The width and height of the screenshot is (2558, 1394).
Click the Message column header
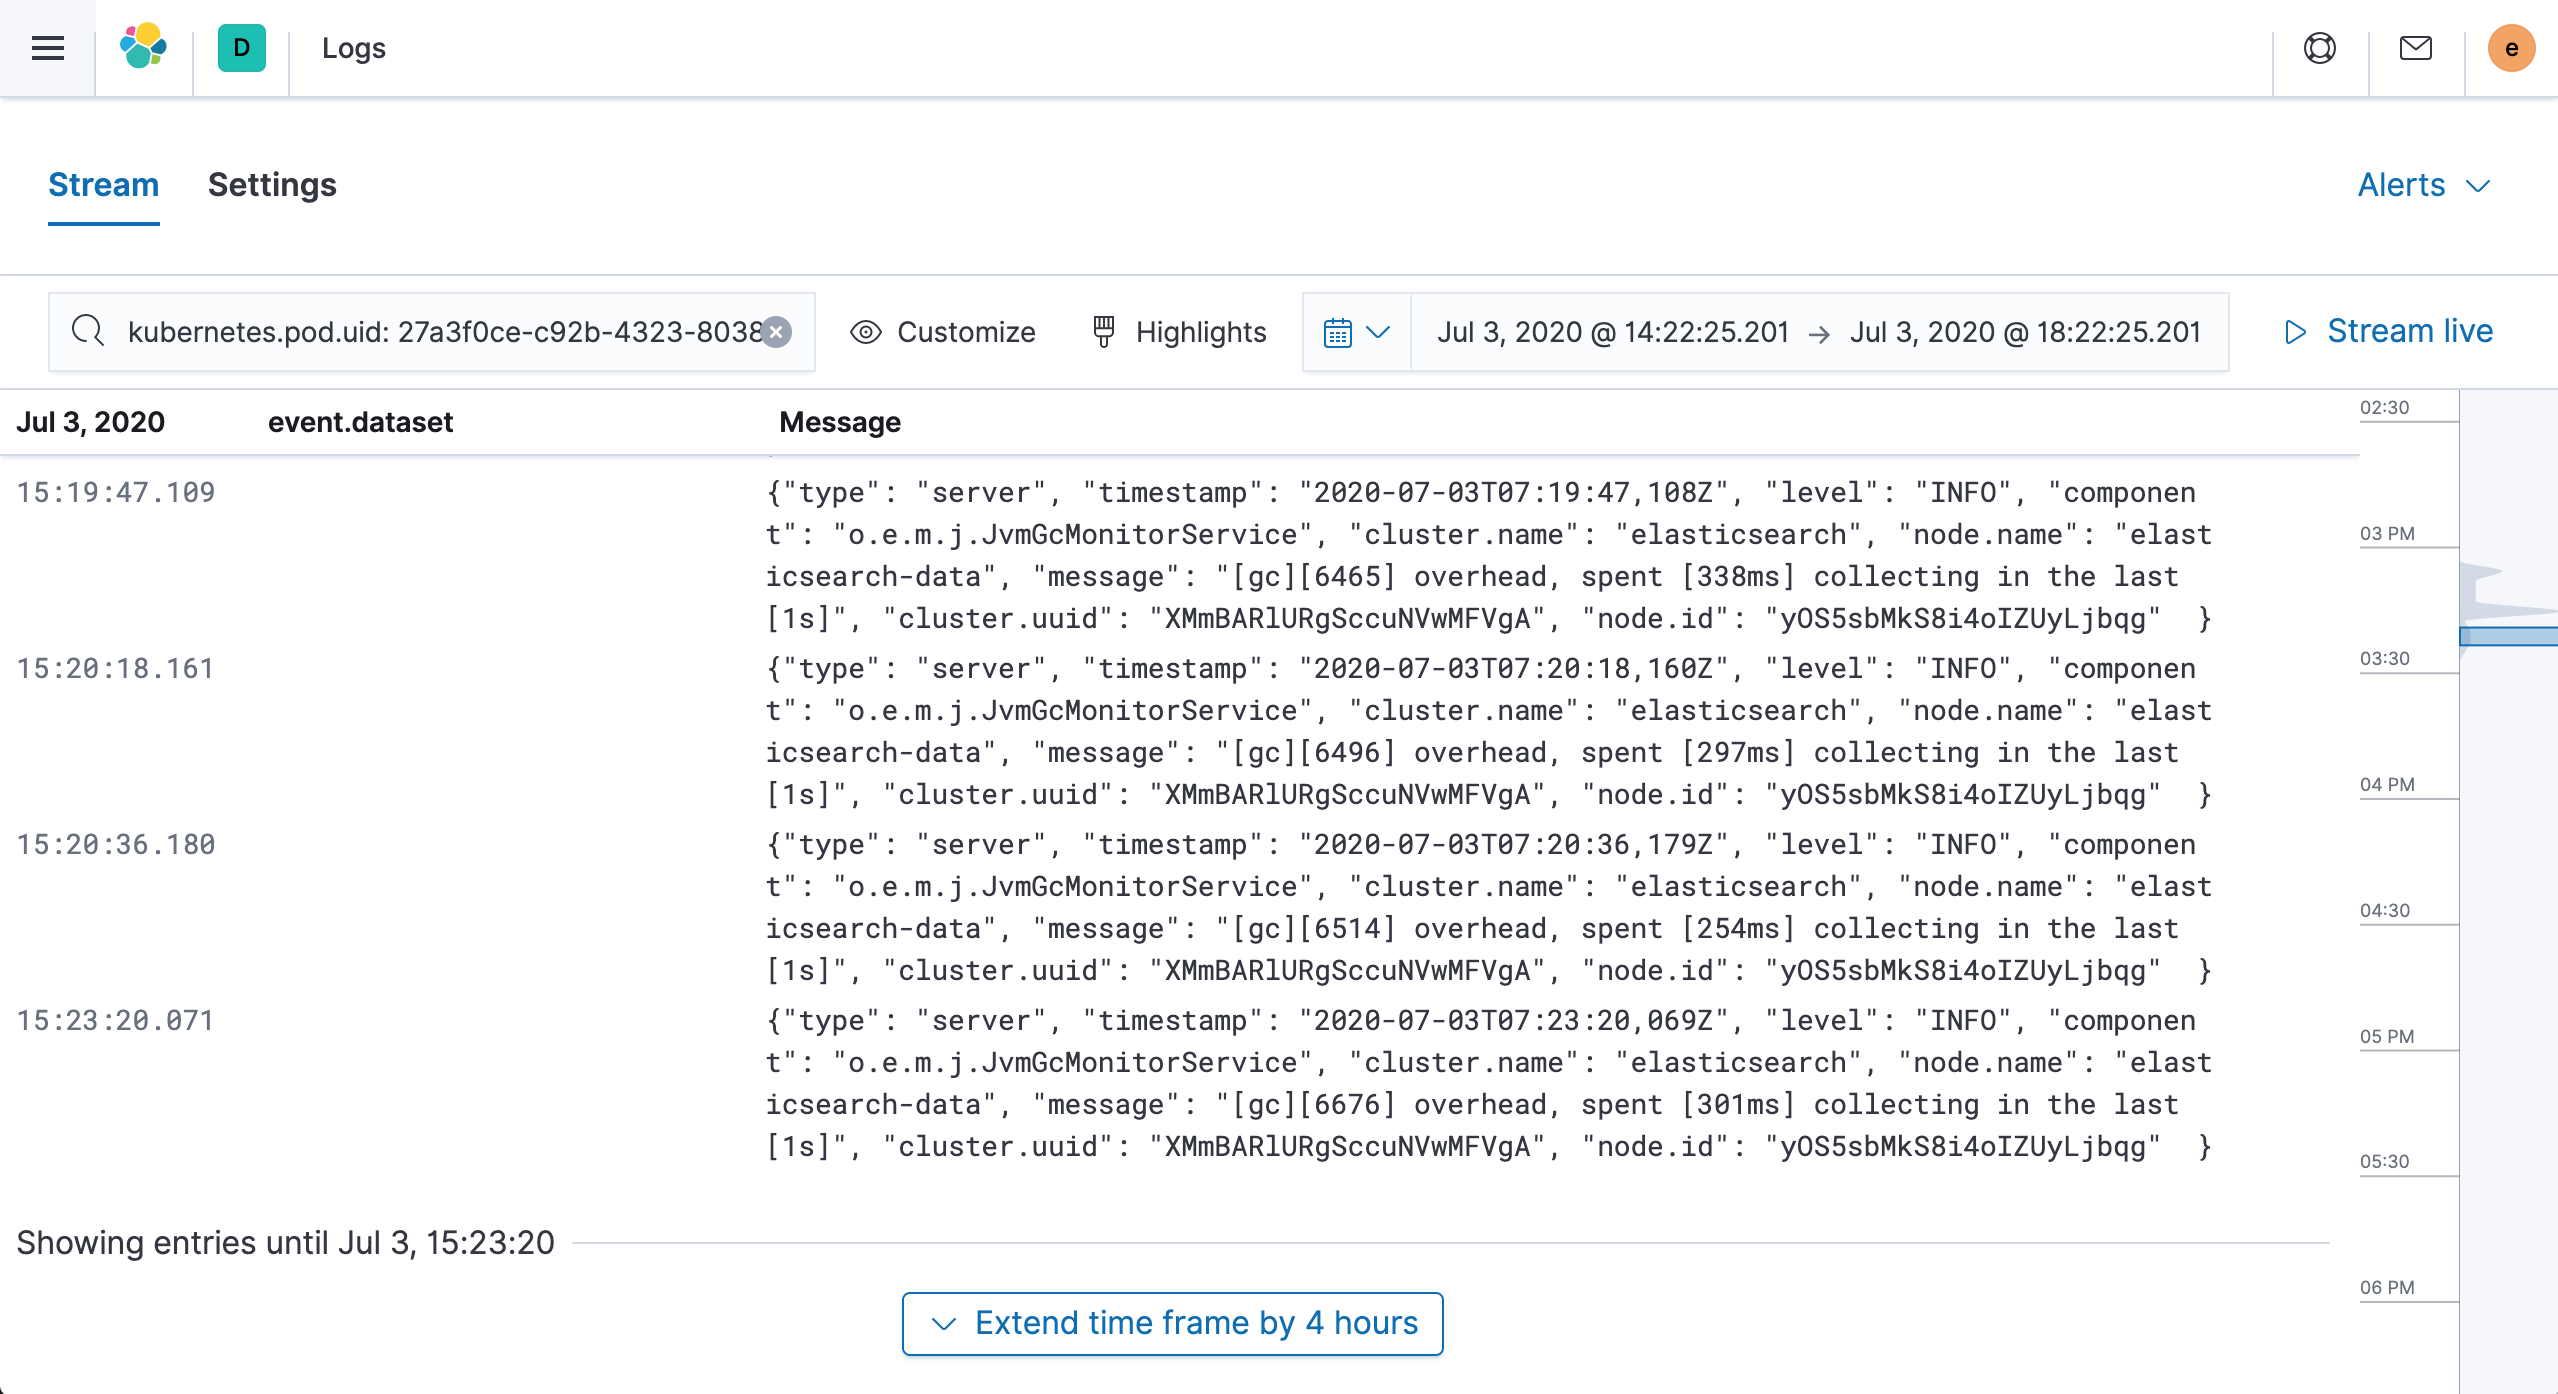click(840, 422)
